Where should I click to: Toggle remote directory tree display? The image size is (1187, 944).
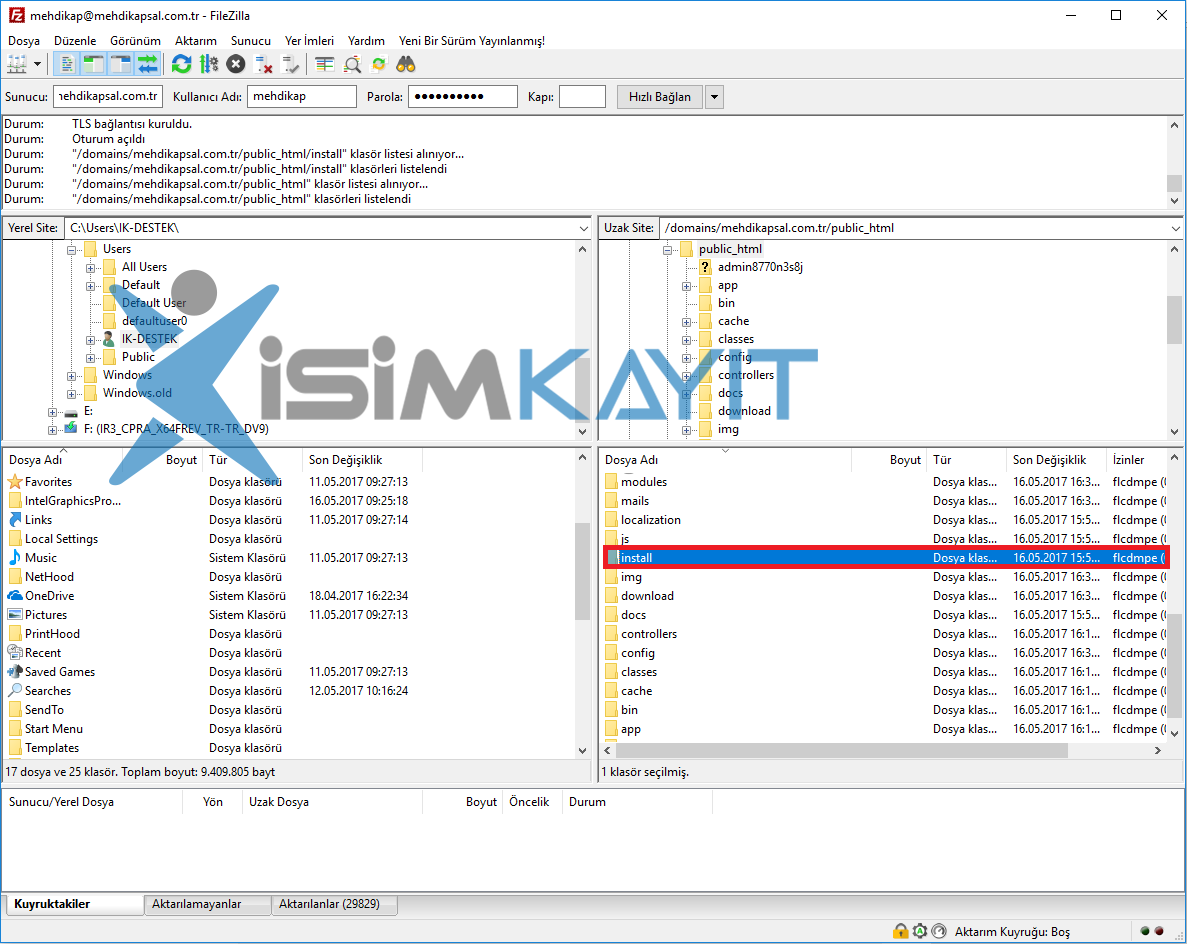point(120,64)
